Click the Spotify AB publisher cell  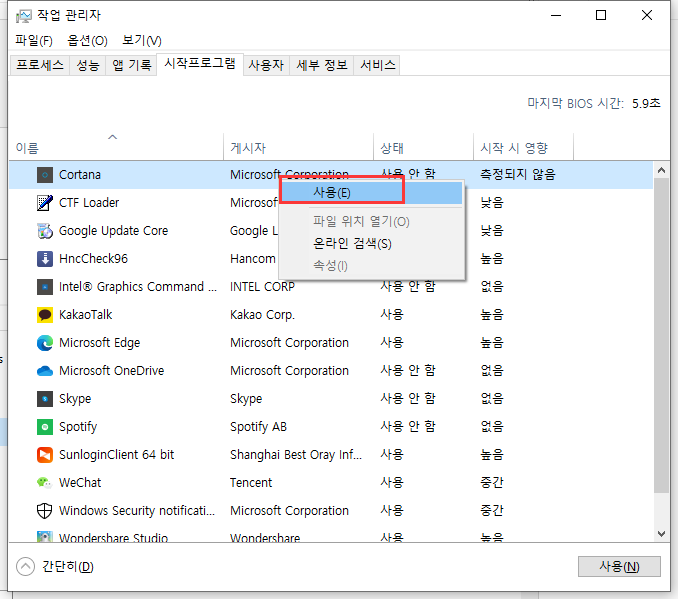[x=258, y=427]
